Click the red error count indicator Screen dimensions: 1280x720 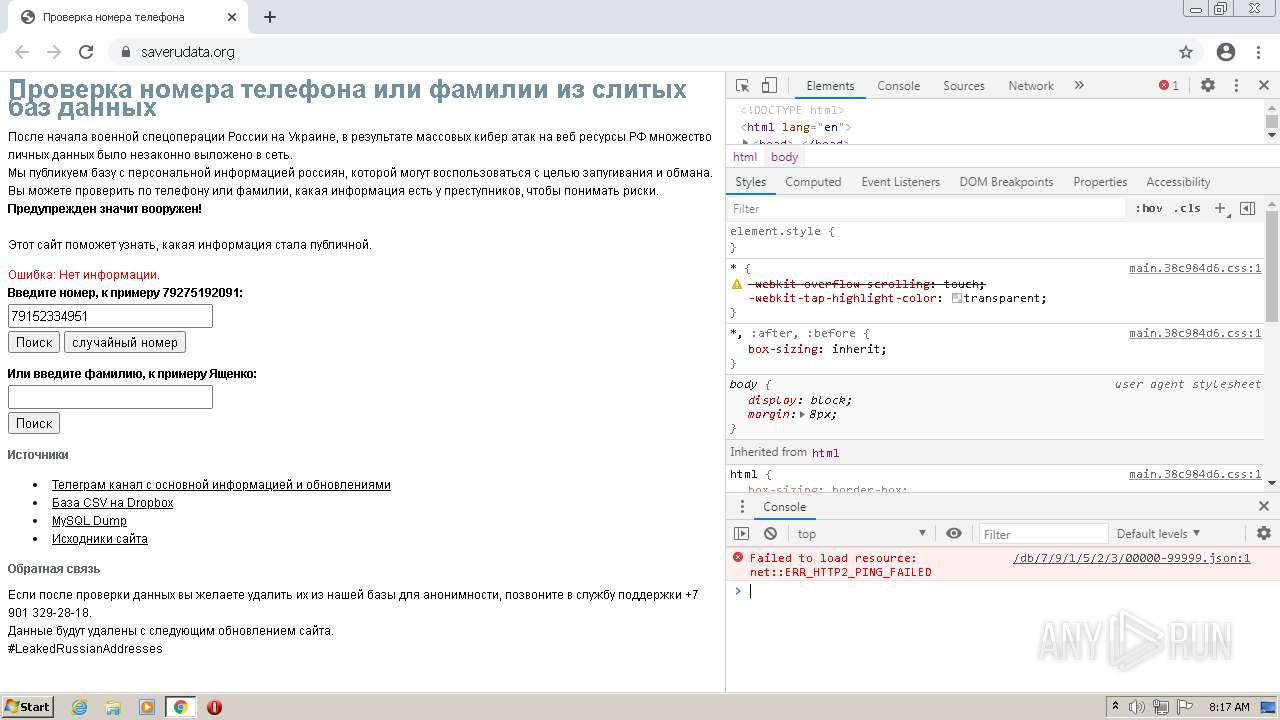point(1169,86)
